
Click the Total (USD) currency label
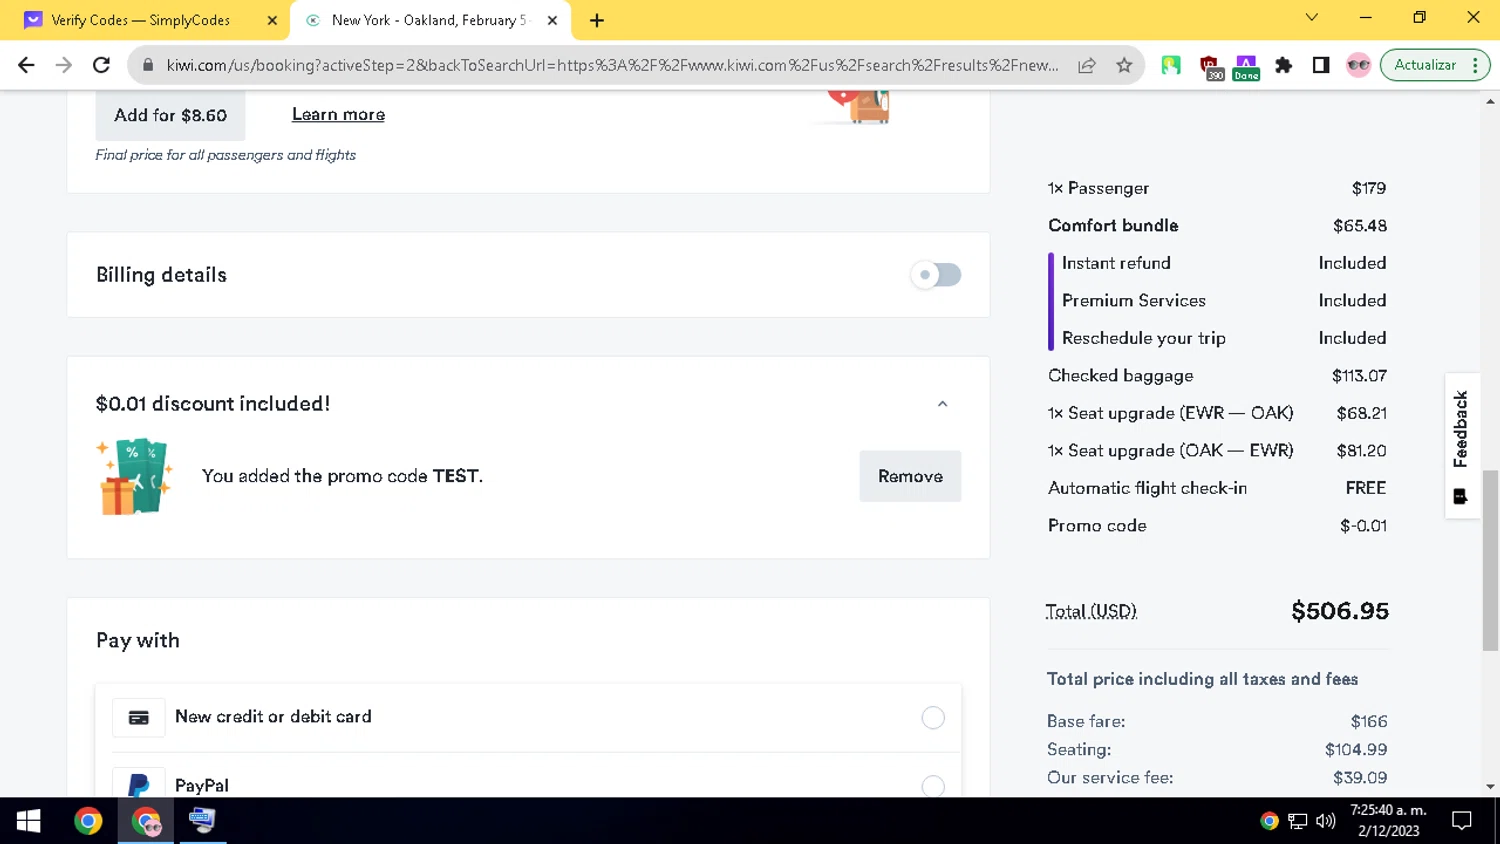pyautogui.click(x=1091, y=611)
